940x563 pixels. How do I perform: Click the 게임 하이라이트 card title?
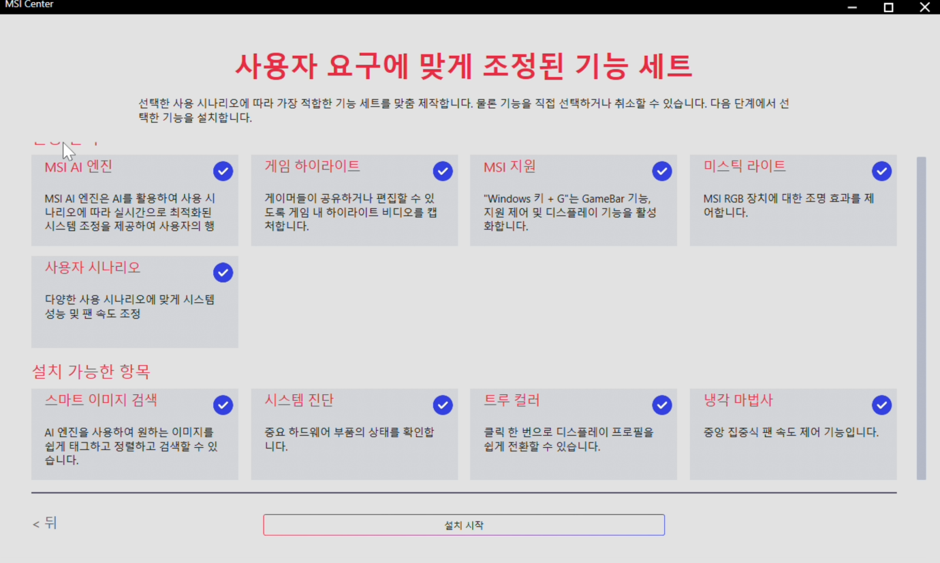click(x=312, y=166)
